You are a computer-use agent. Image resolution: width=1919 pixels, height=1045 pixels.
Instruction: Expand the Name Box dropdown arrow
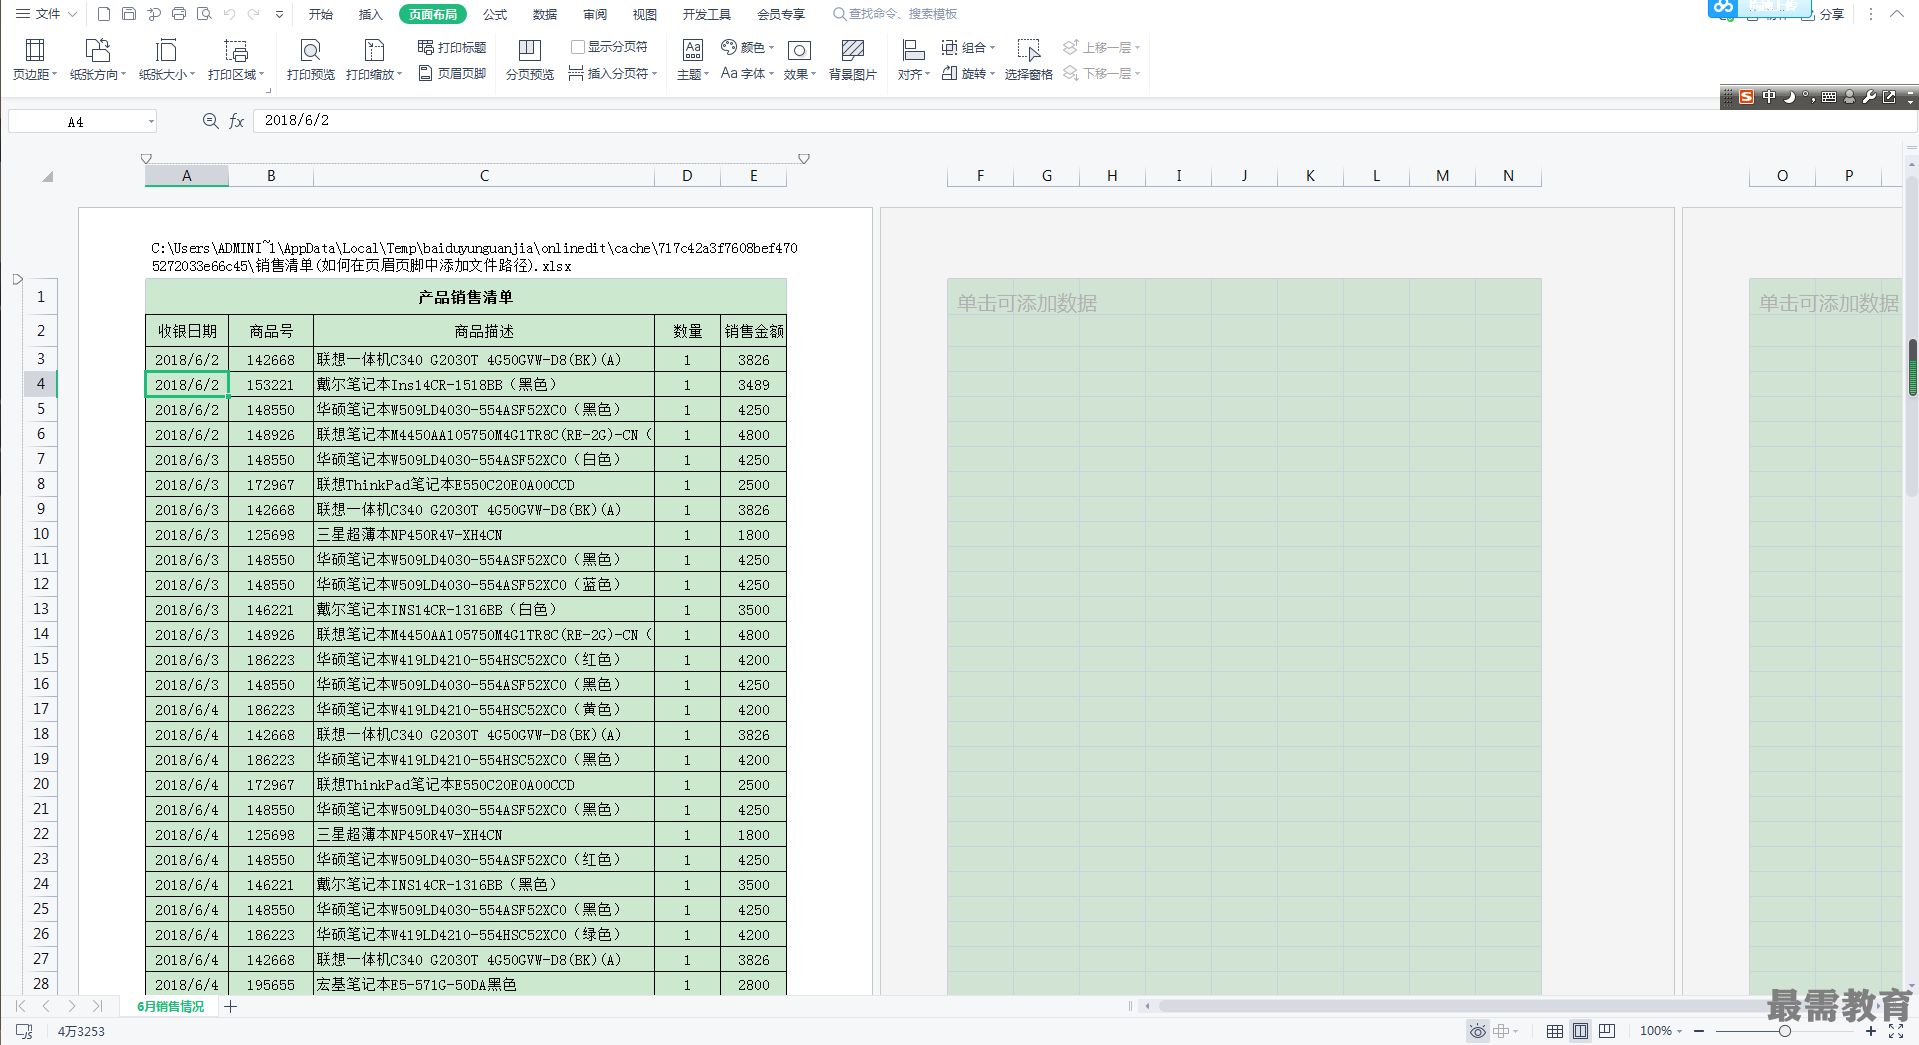(x=151, y=121)
